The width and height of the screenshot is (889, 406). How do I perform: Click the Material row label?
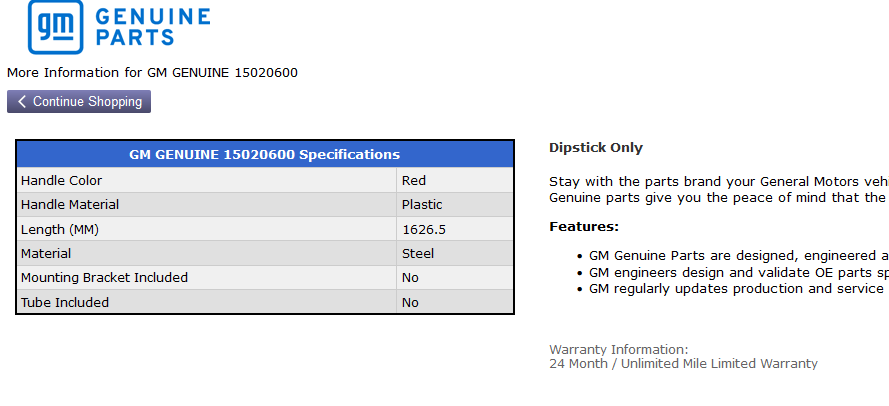click(x=46, y=254)
